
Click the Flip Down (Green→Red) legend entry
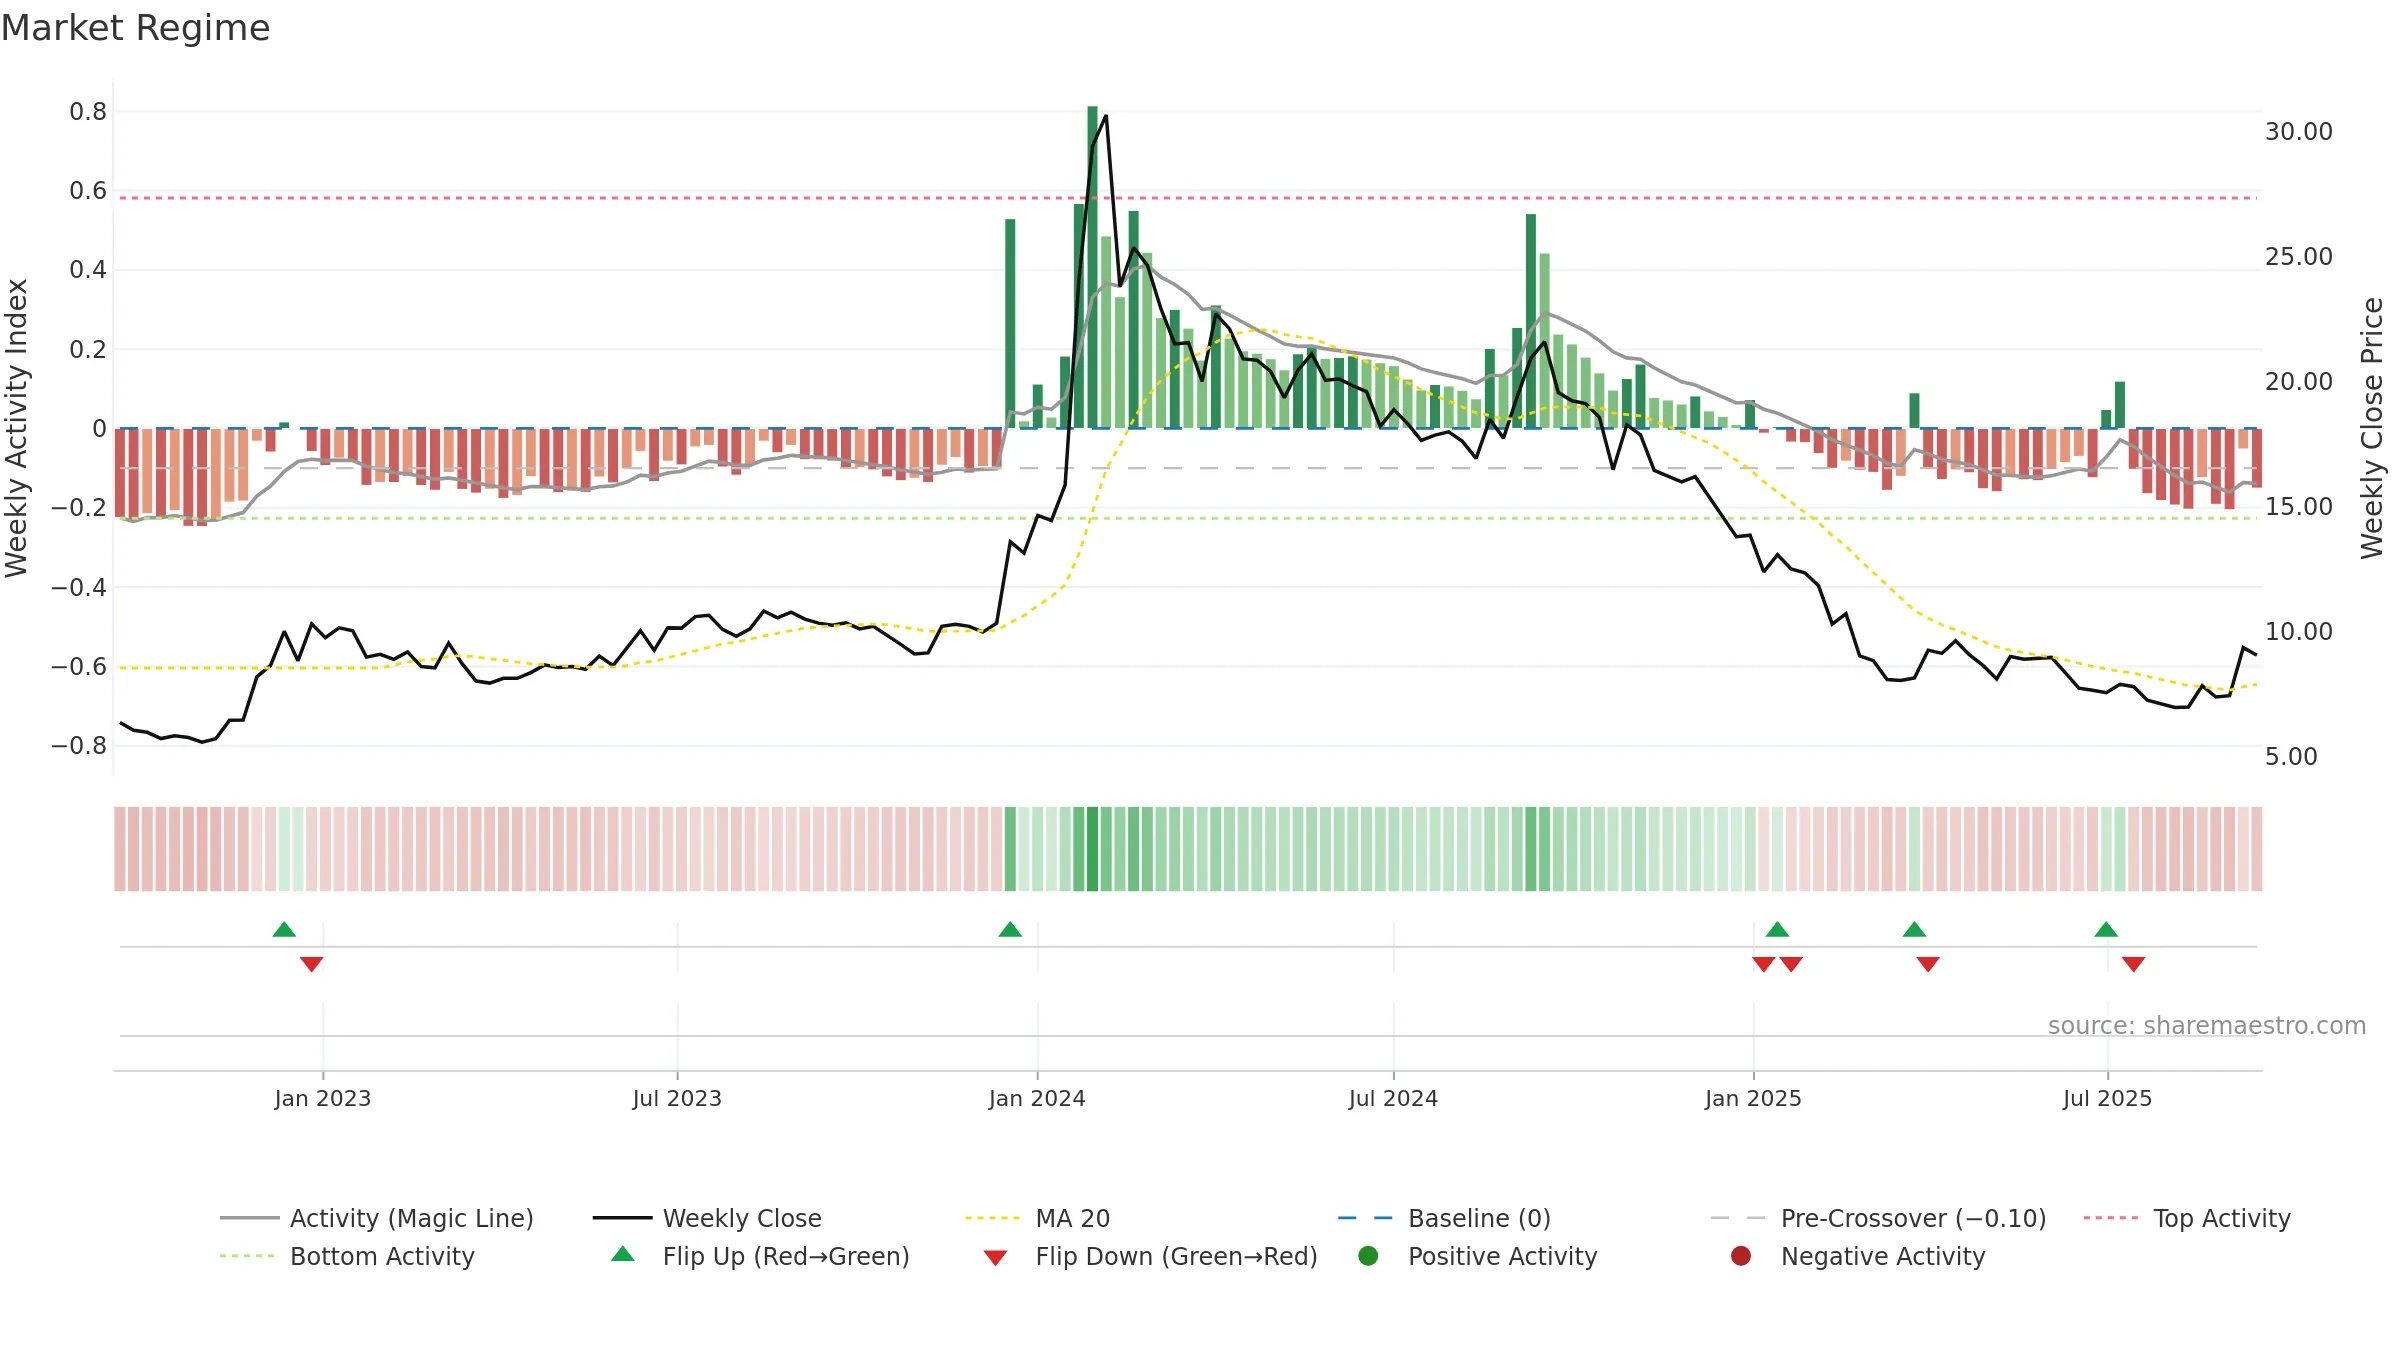pyautogui.click(x=1150, y=1256)
